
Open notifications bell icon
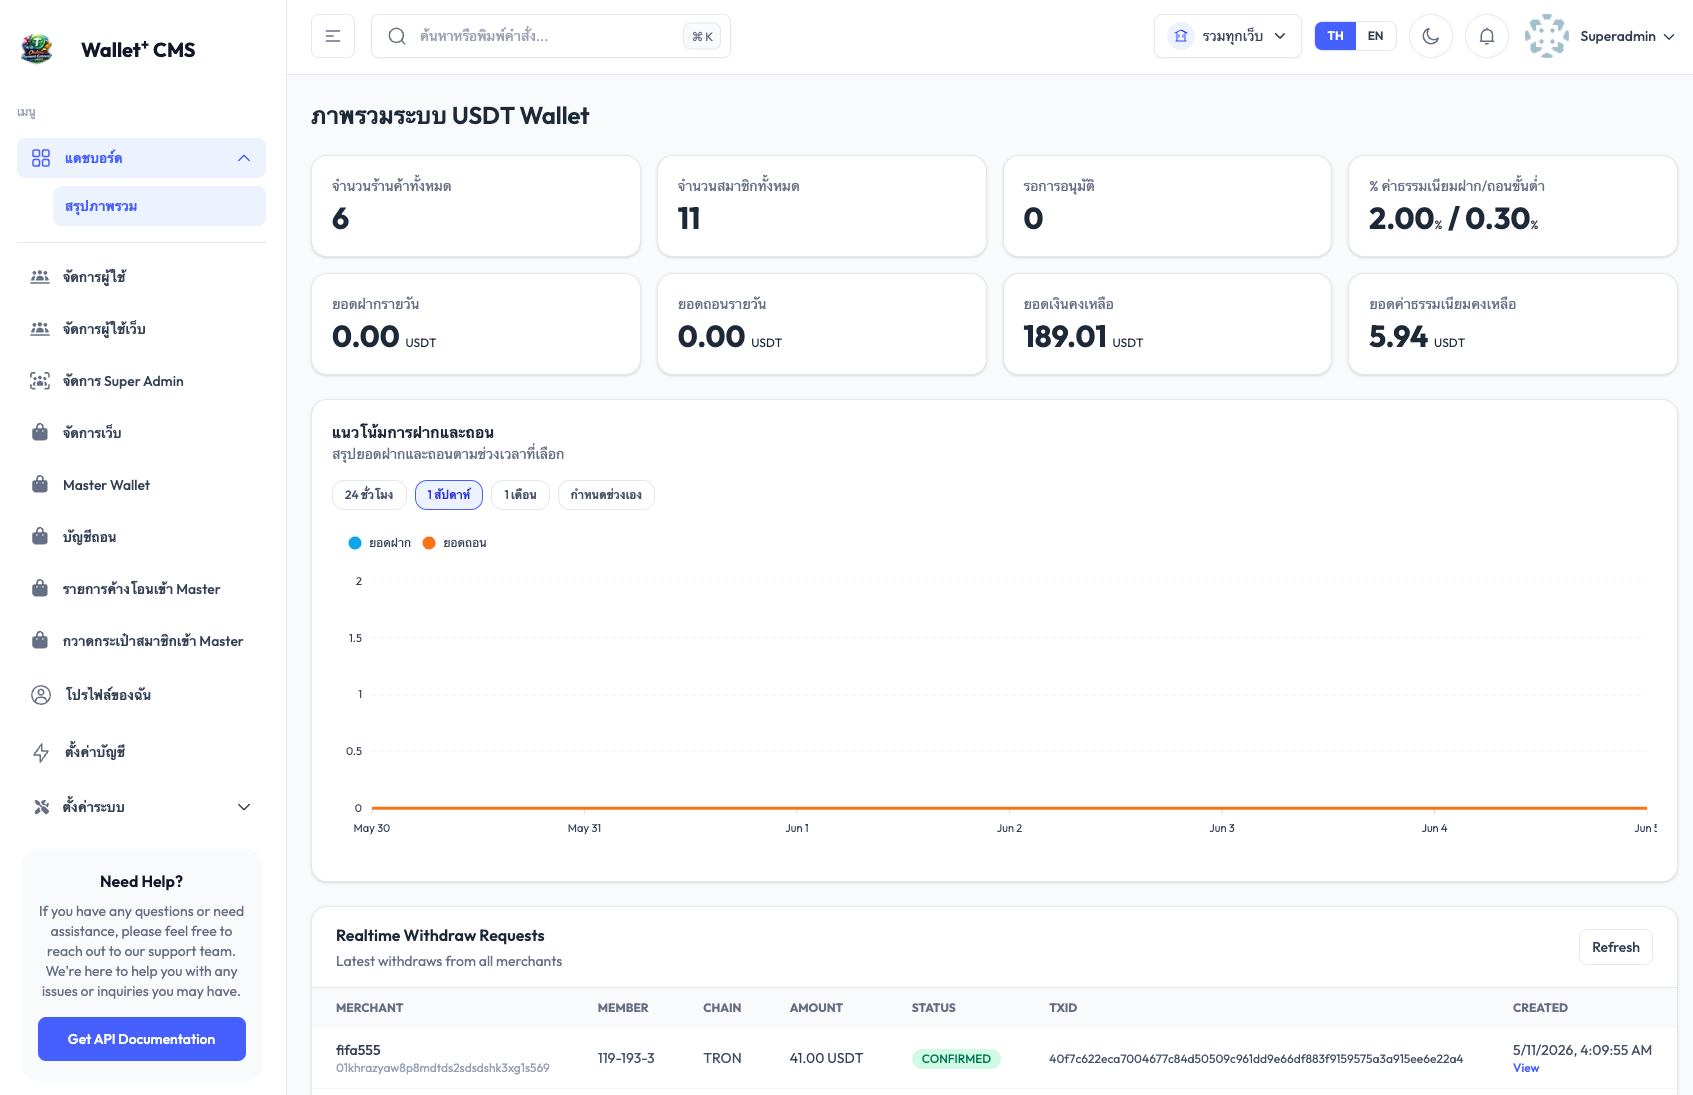1487,36
